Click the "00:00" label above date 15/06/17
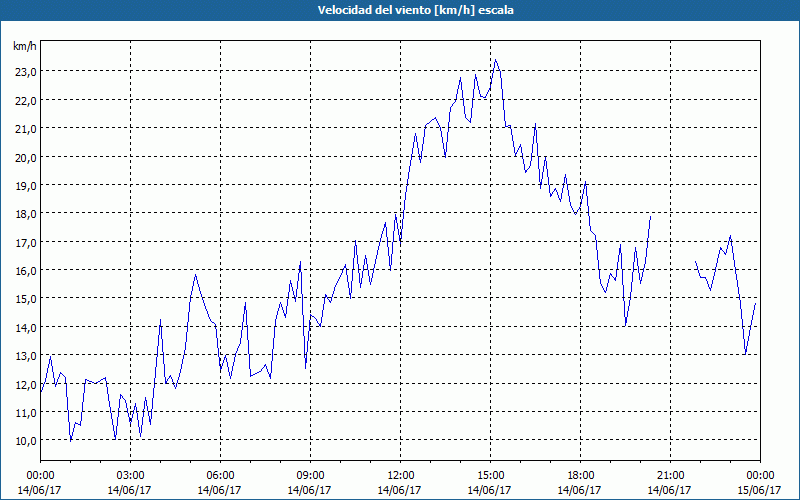This screenshot has height=500, width=800. click(760, 476)
